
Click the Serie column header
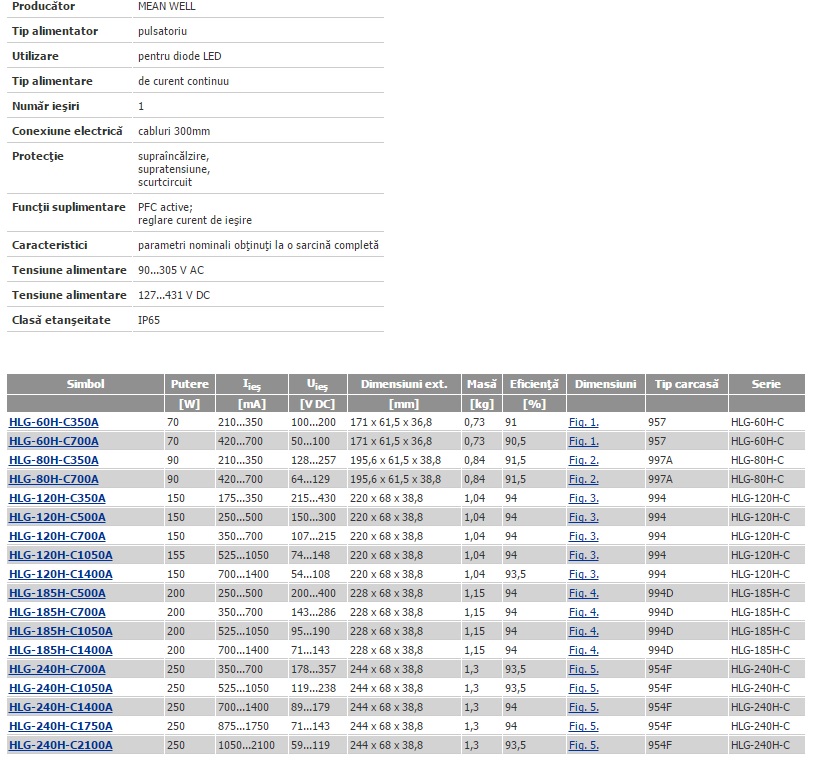point(766,384)
